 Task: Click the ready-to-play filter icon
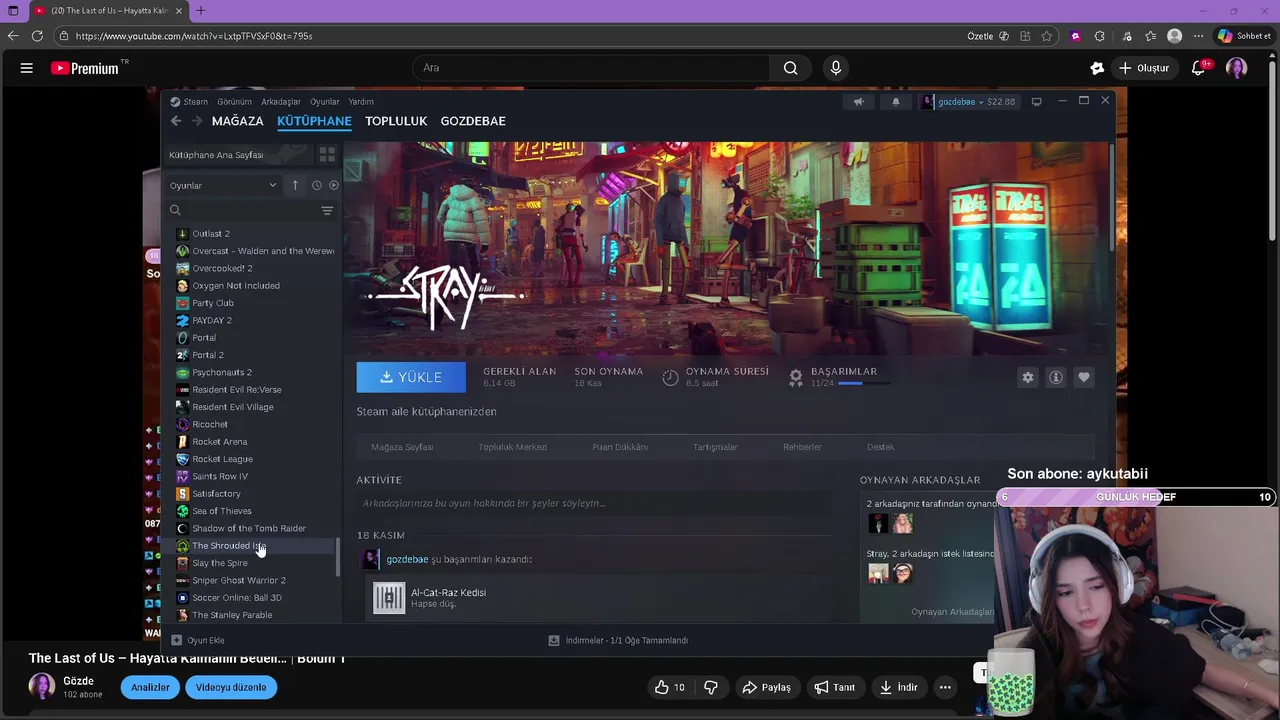click(x=333, y=185)
